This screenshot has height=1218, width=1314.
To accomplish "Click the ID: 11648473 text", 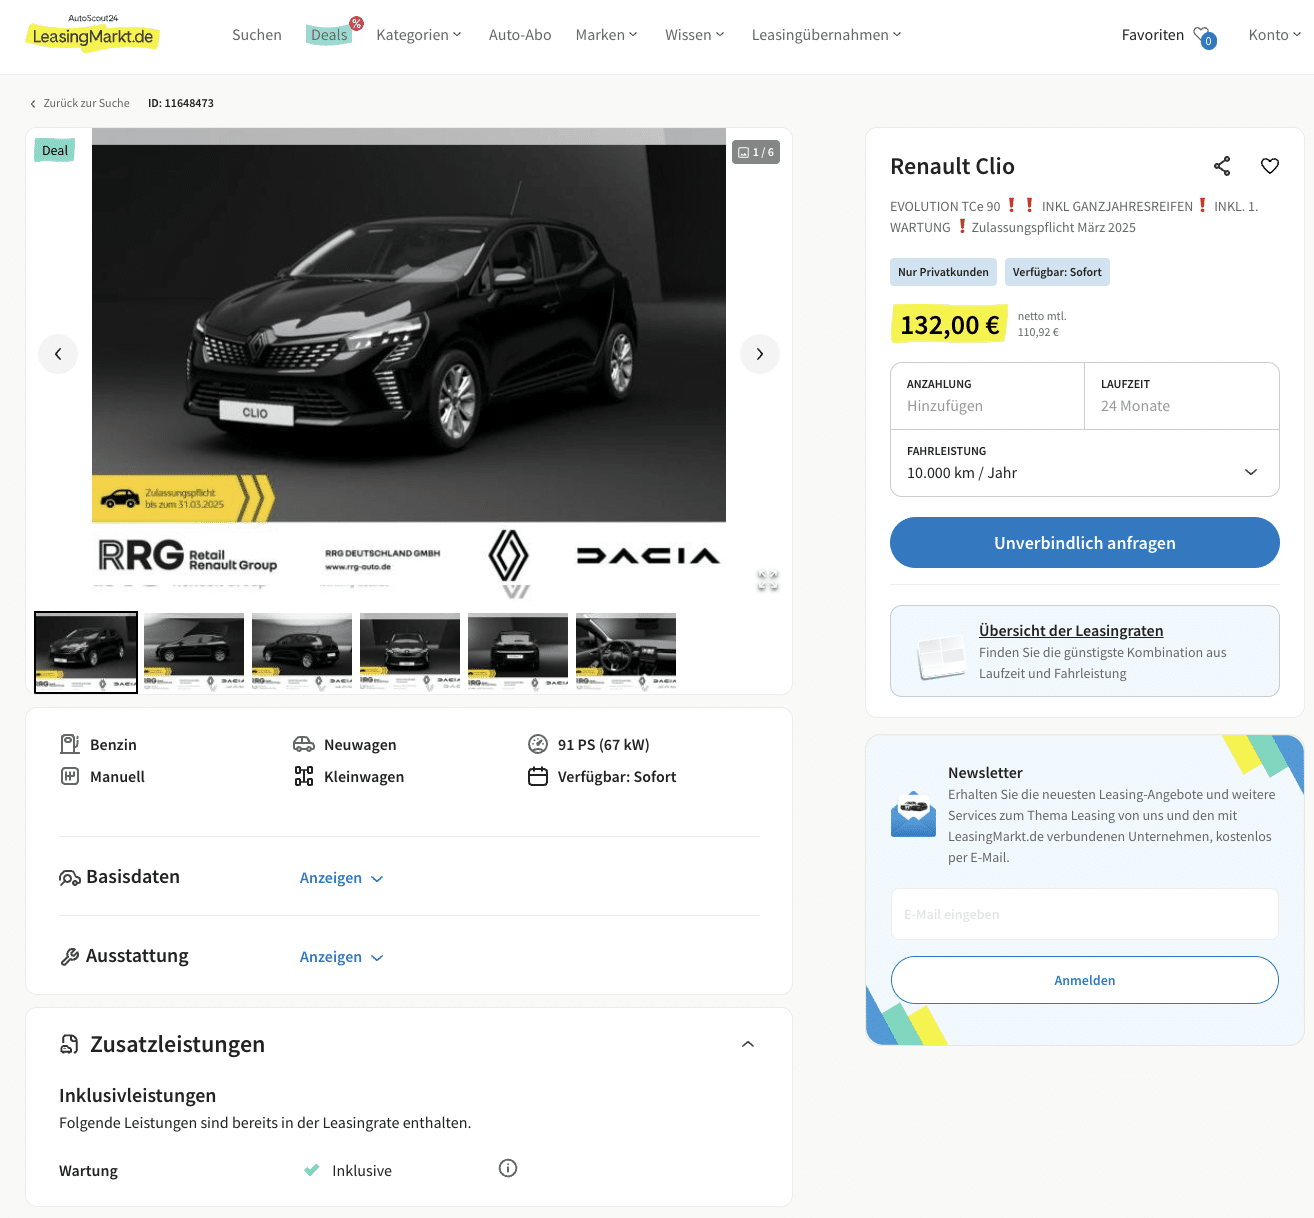I will (x=181, y=103).
